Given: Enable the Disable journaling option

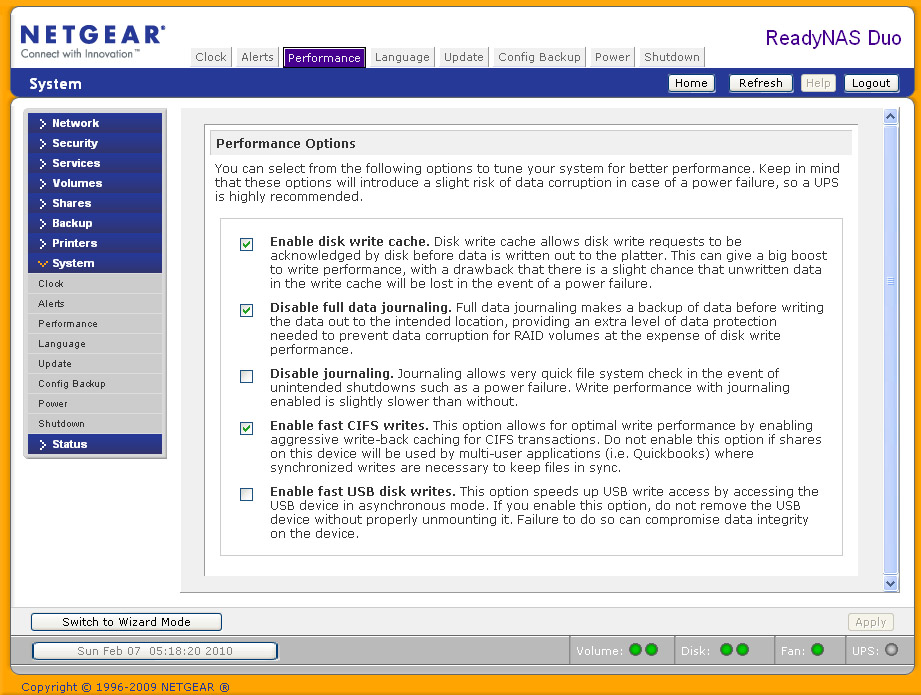Looking at the screenshot, I should (x=246, y=376).
